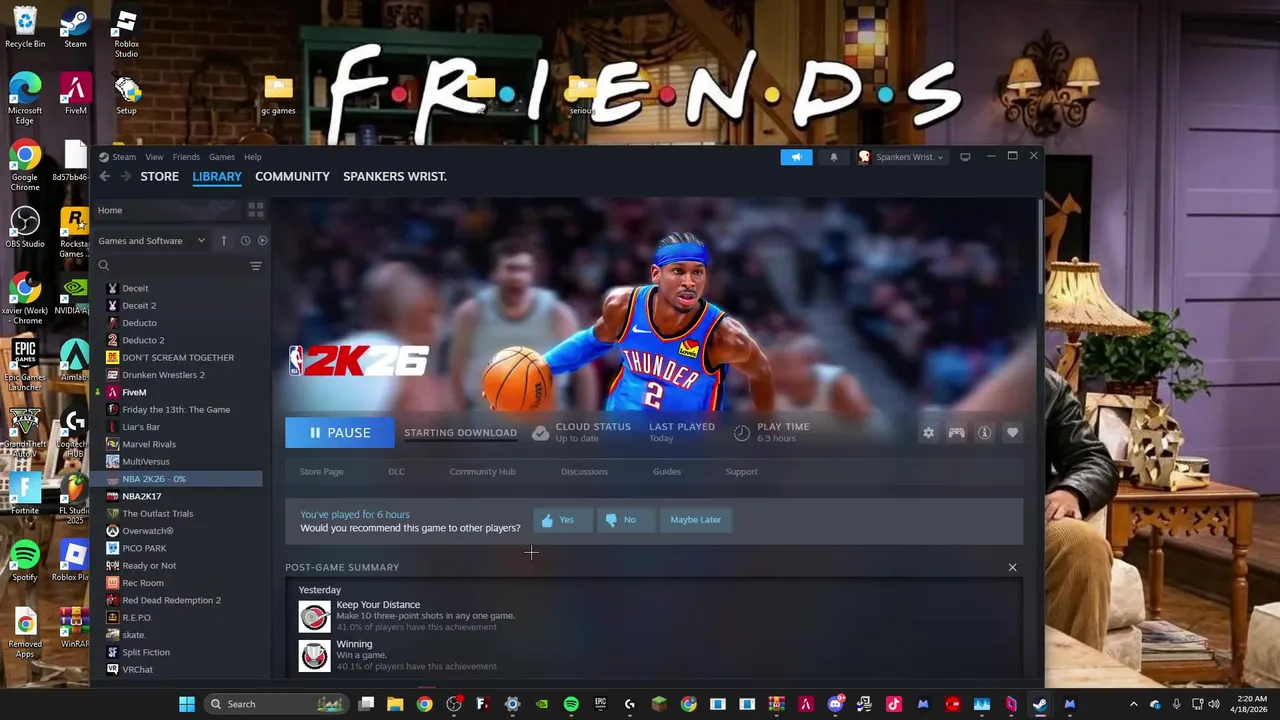
Task: Click the library Home button
Action: [x=168, y=210]
